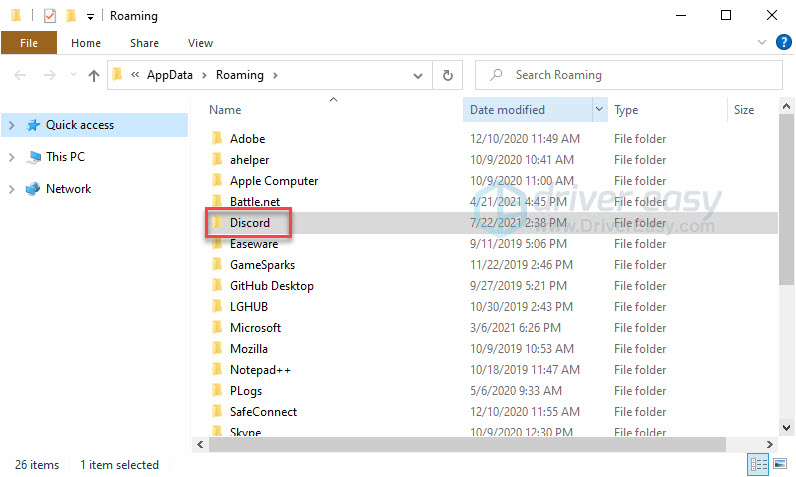Click the folder icon beside LGHUB
Image resolution: width=796 pixels, height=477 pixels.
217,306
